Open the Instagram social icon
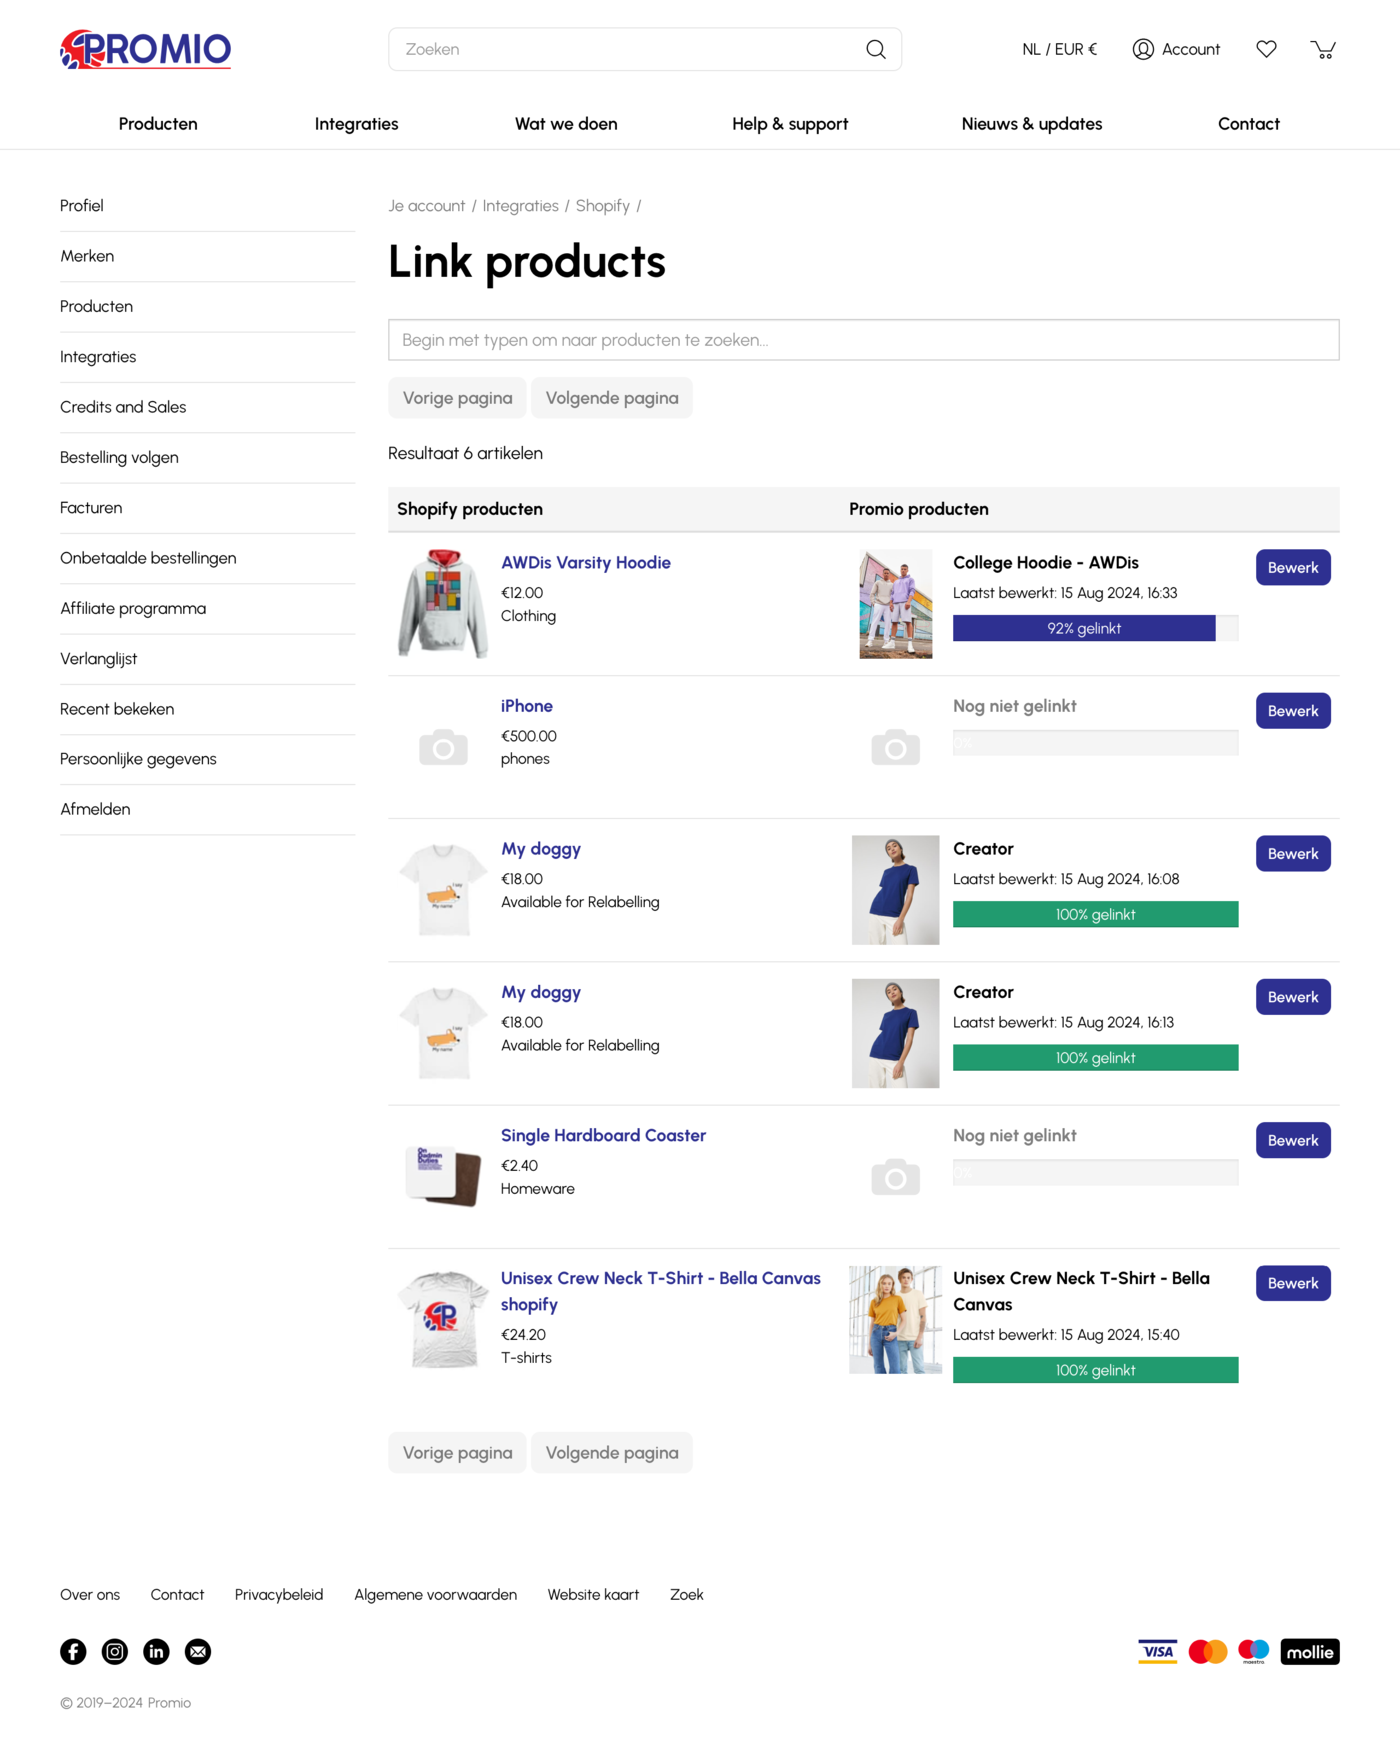Image resolution: width=1400 pixels, height=1742 pixels. 115,1651
